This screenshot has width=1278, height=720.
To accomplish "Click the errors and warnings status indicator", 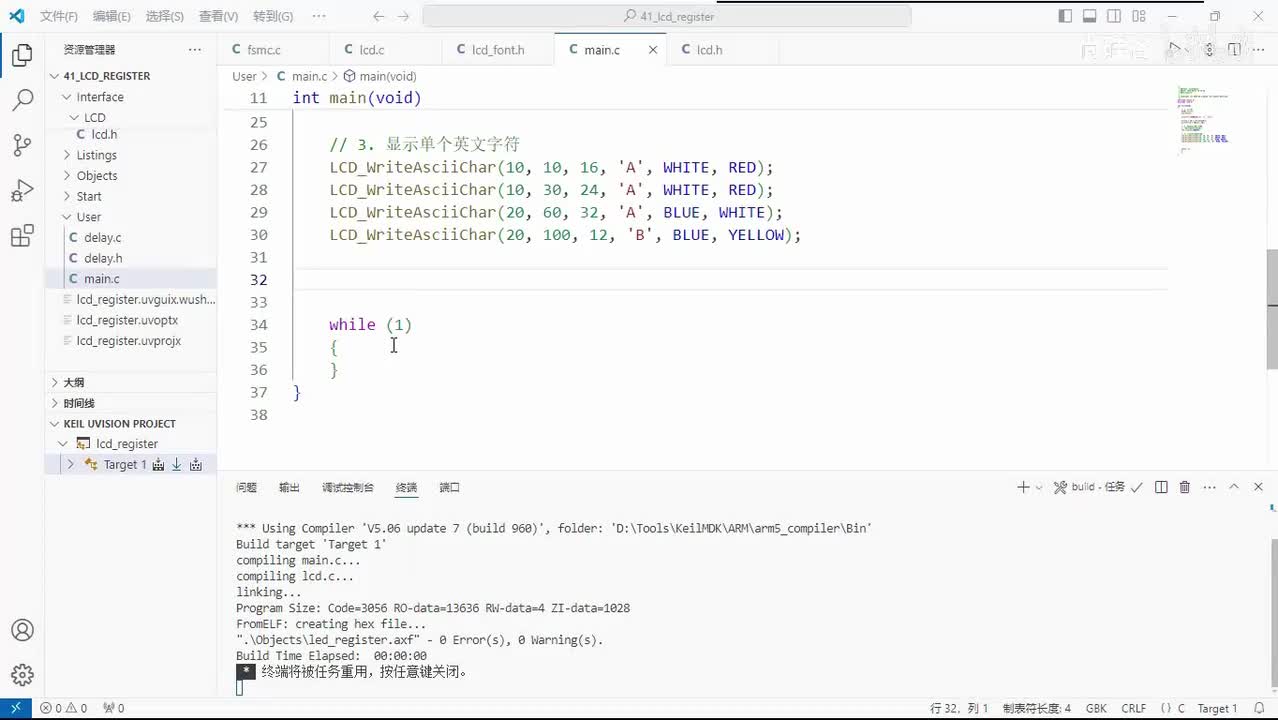I will click(63, 708).
